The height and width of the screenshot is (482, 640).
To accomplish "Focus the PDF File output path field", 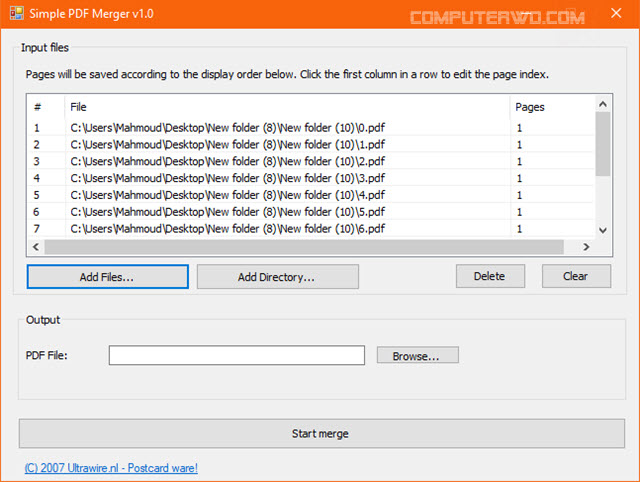I will (x=237, y=355).
